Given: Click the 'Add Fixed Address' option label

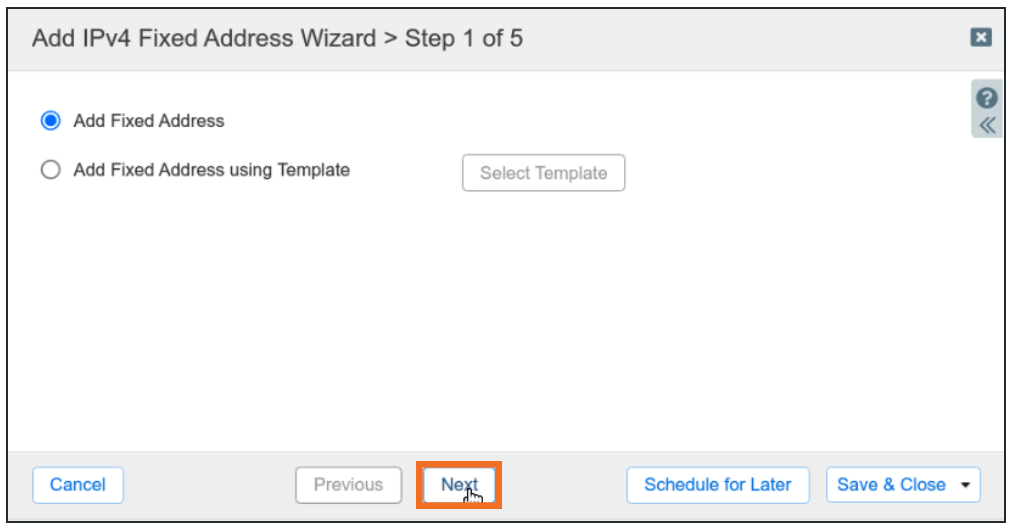Looking at the screenshot, I should pos(149,121).
